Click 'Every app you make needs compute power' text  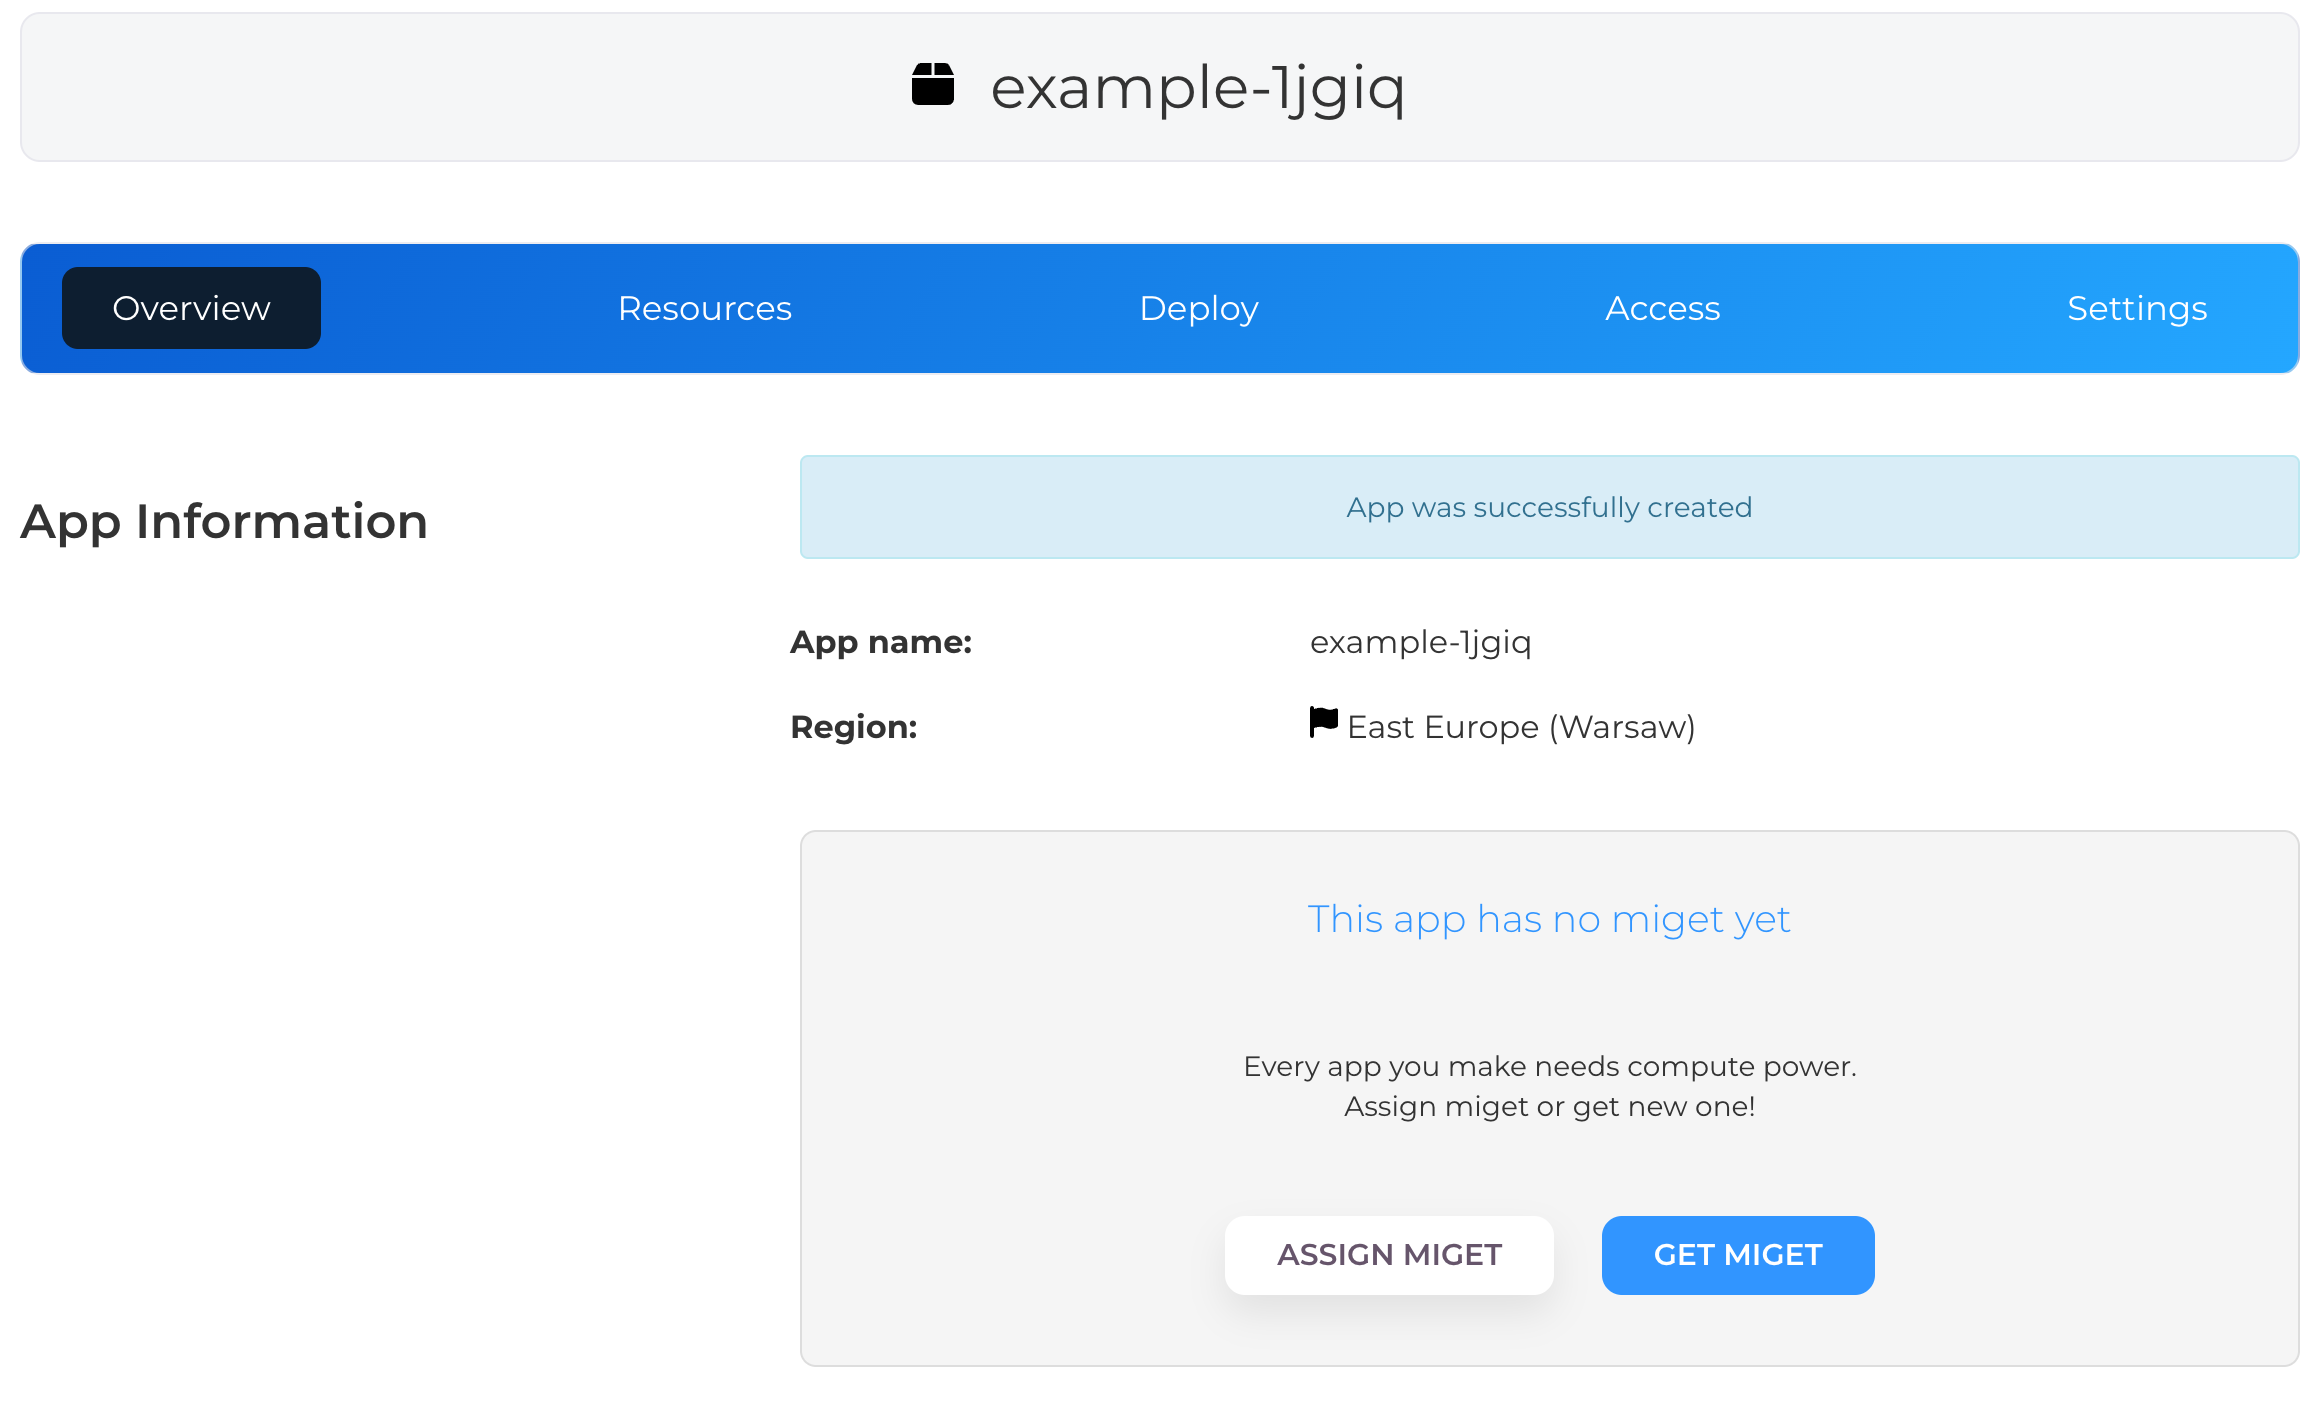click(1549, 1066)
